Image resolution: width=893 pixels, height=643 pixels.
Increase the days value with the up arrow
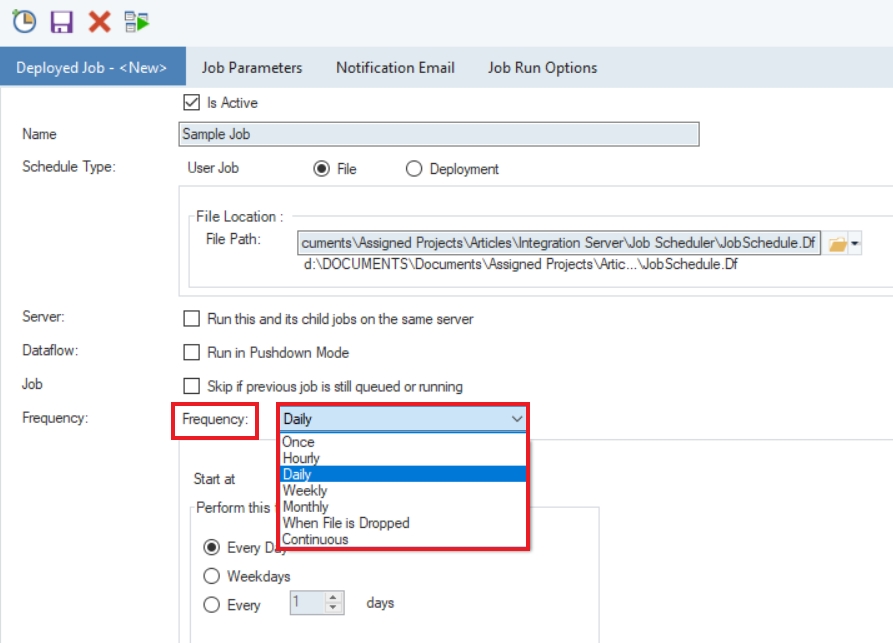click(334, 598)
